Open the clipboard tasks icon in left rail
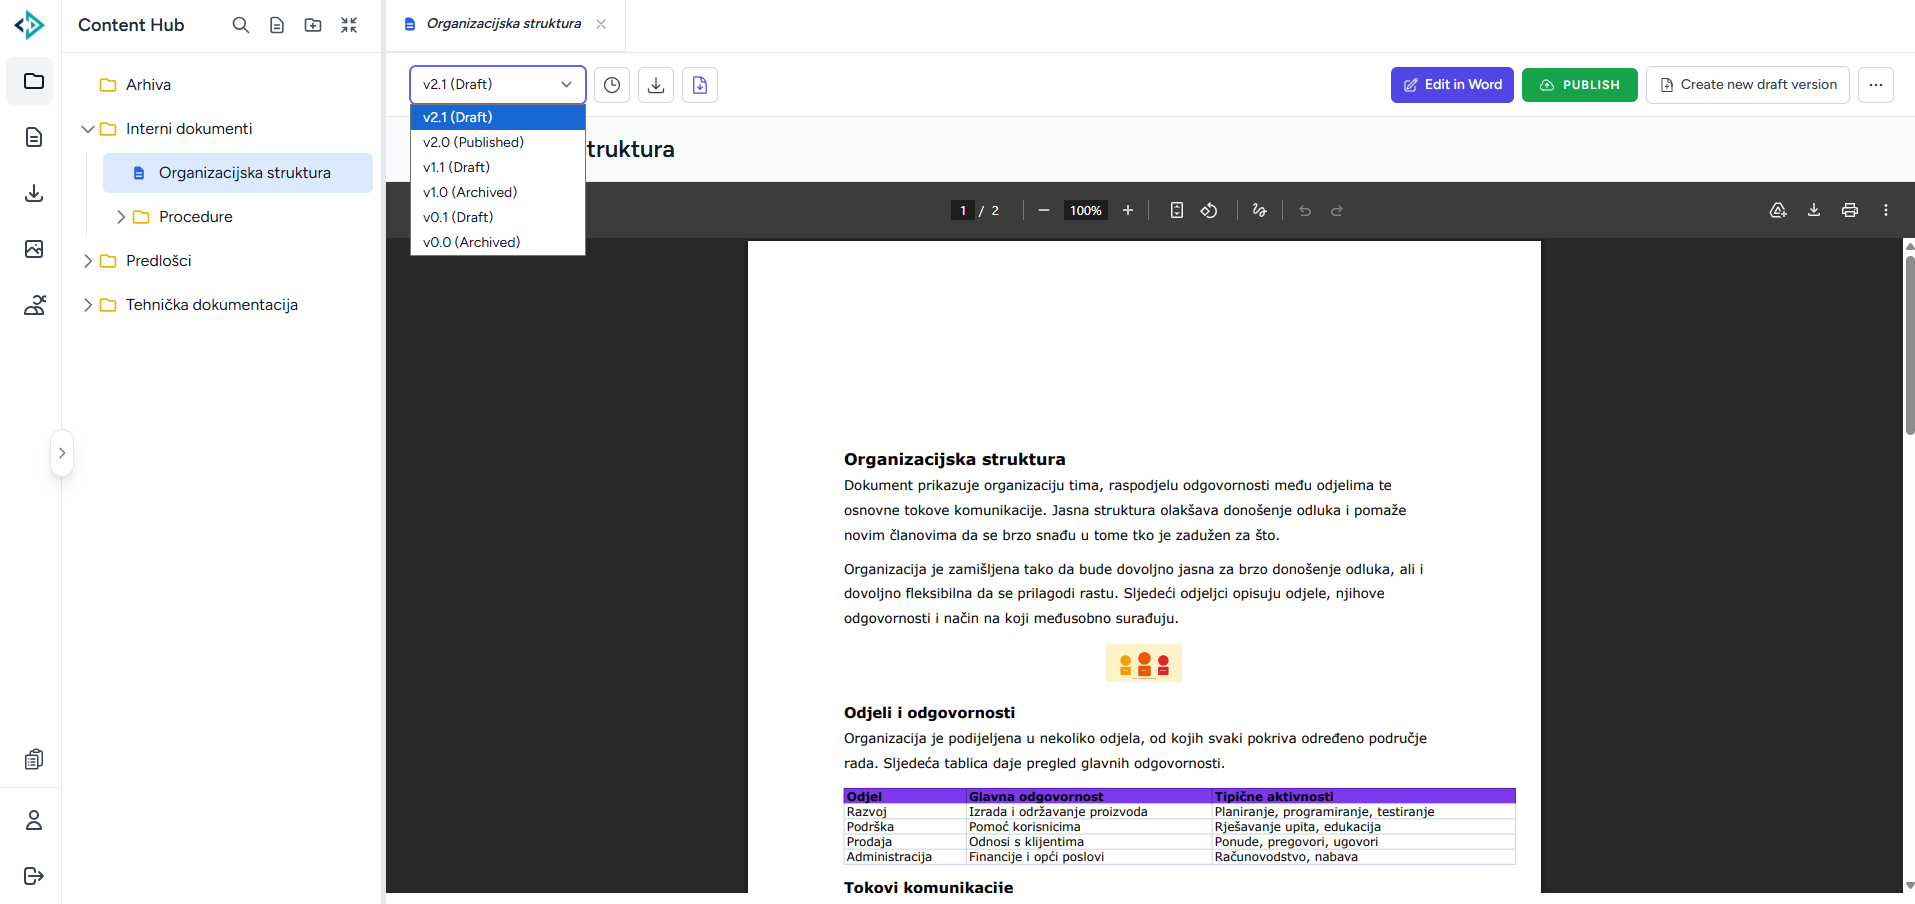 click(34, 760)
